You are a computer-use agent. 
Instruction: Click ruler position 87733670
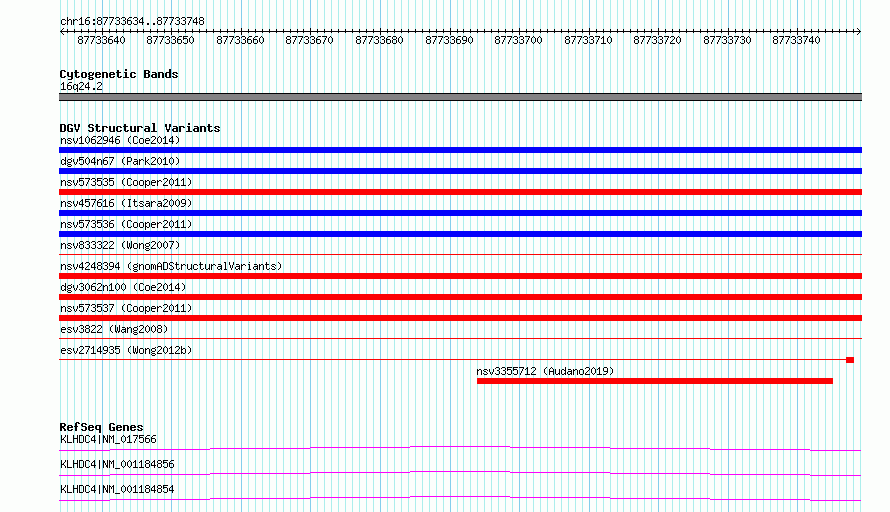[x=309, y=40]
